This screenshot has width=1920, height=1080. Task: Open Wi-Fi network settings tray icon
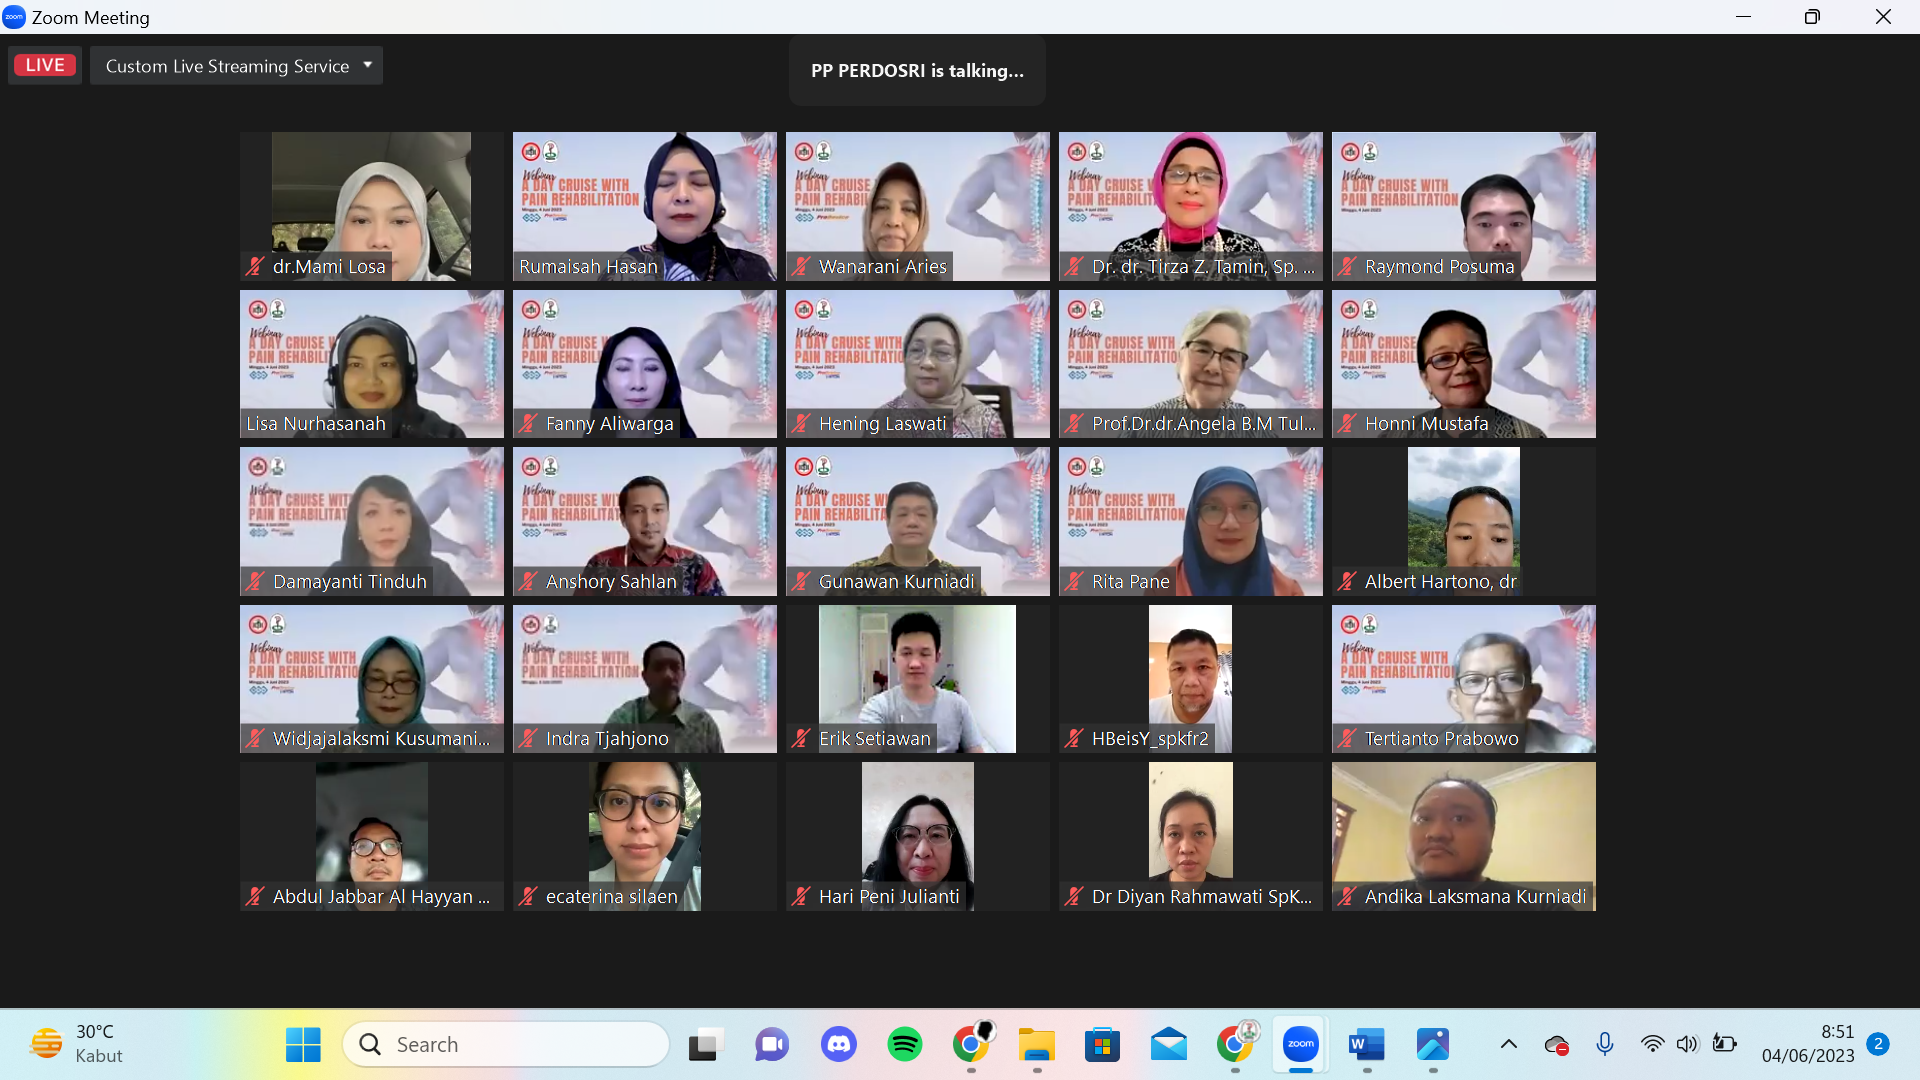coord(1652,1044)
